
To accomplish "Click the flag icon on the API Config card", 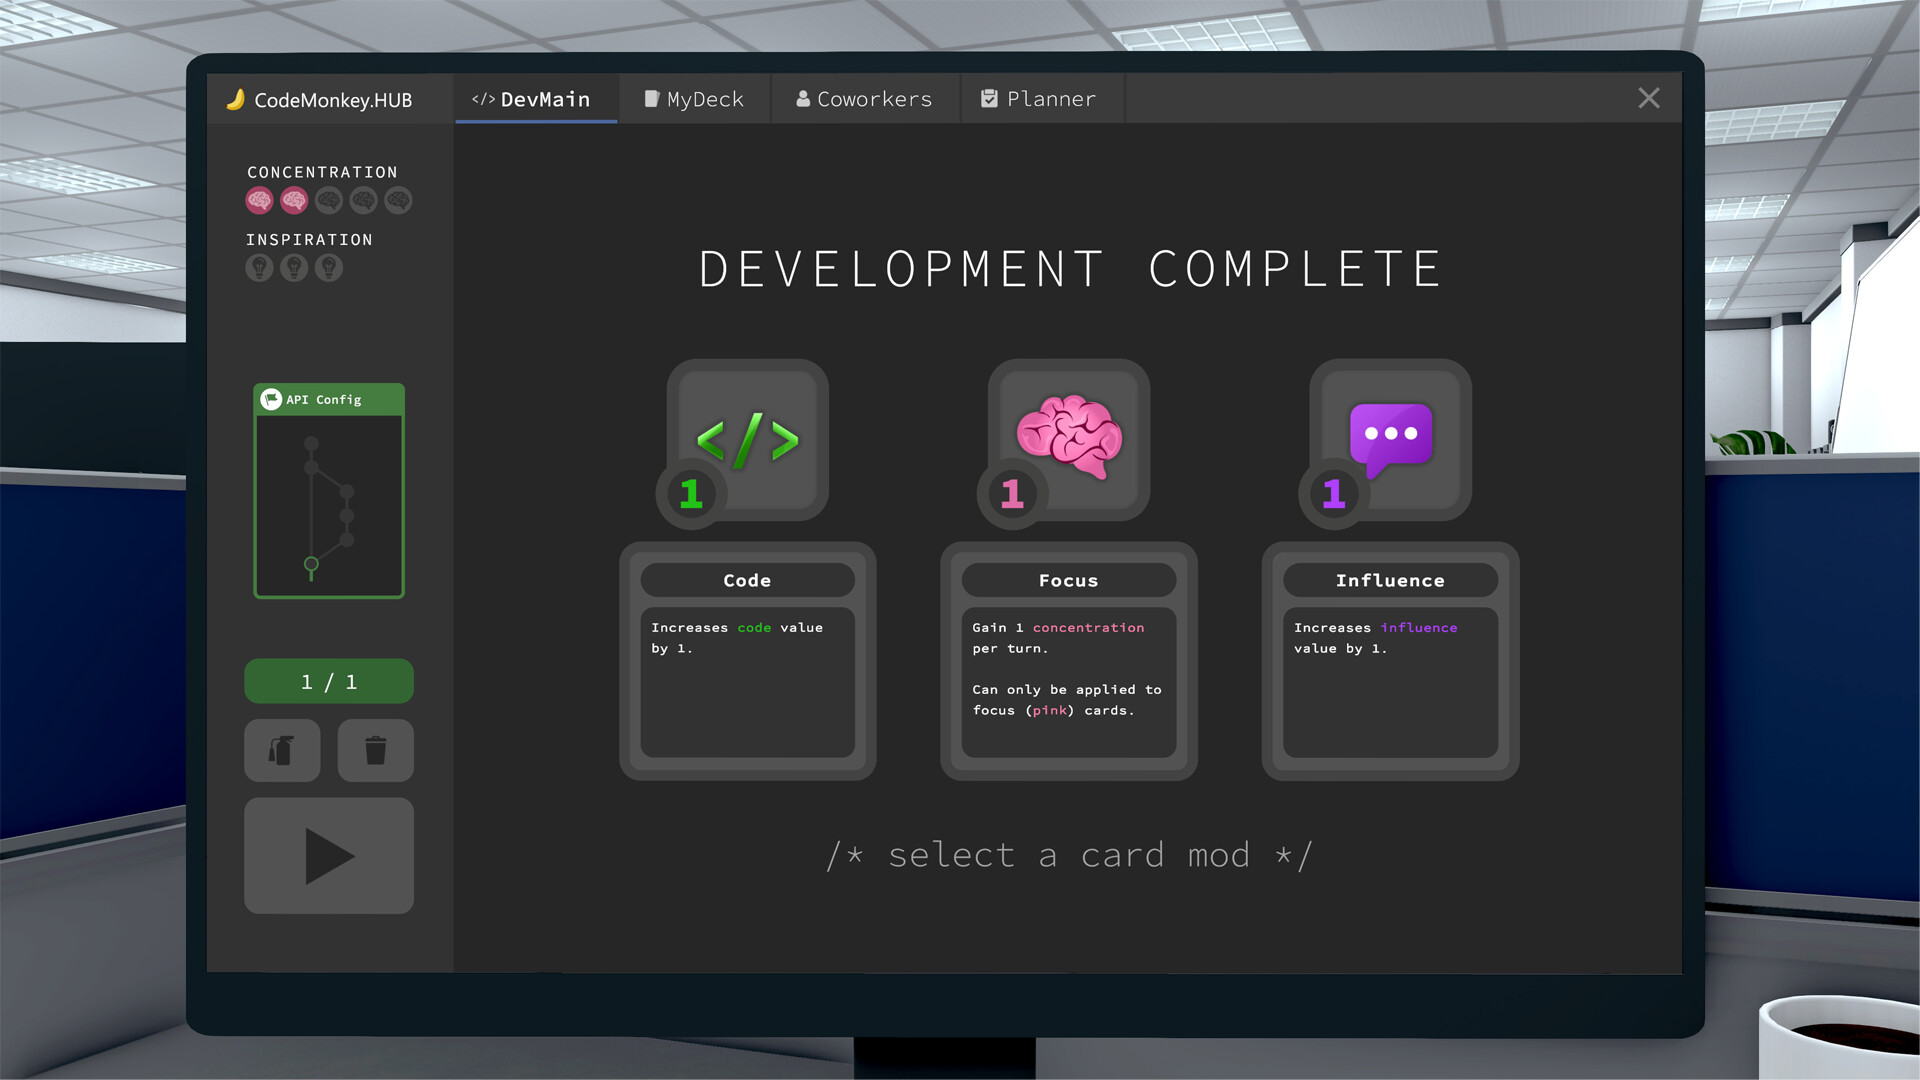I will [x=271, y=399].
